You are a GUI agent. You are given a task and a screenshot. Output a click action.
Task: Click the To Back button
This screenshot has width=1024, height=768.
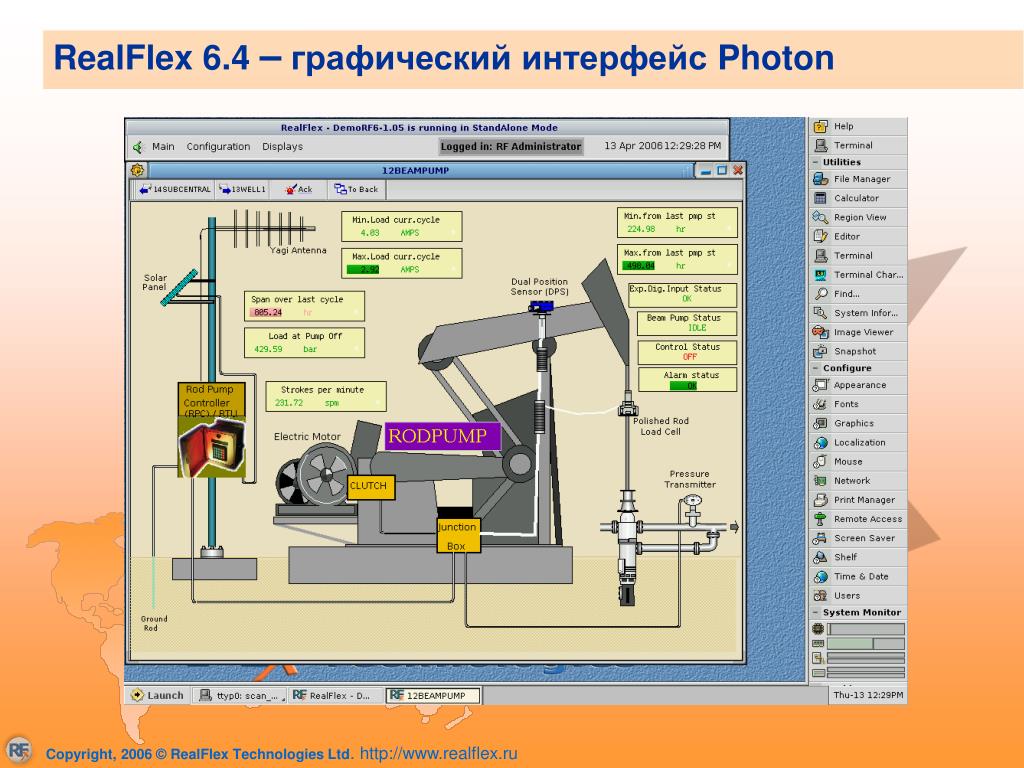pyautogui.click(x=357, y=189)
